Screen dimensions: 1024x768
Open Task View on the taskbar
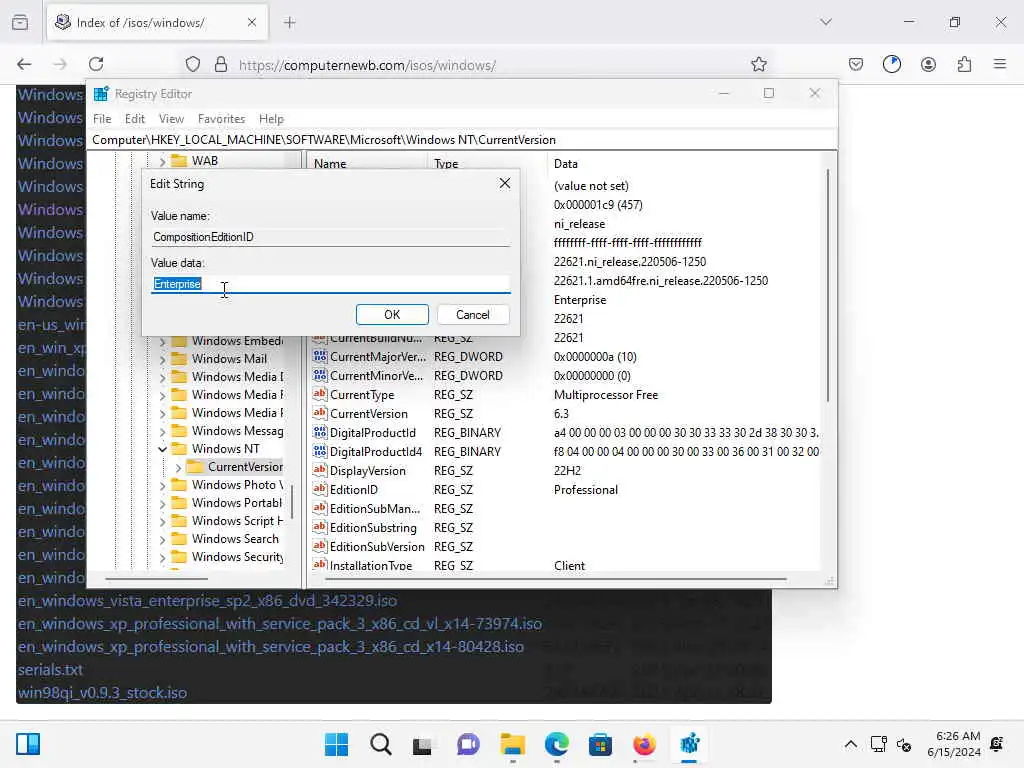(423, 745)
